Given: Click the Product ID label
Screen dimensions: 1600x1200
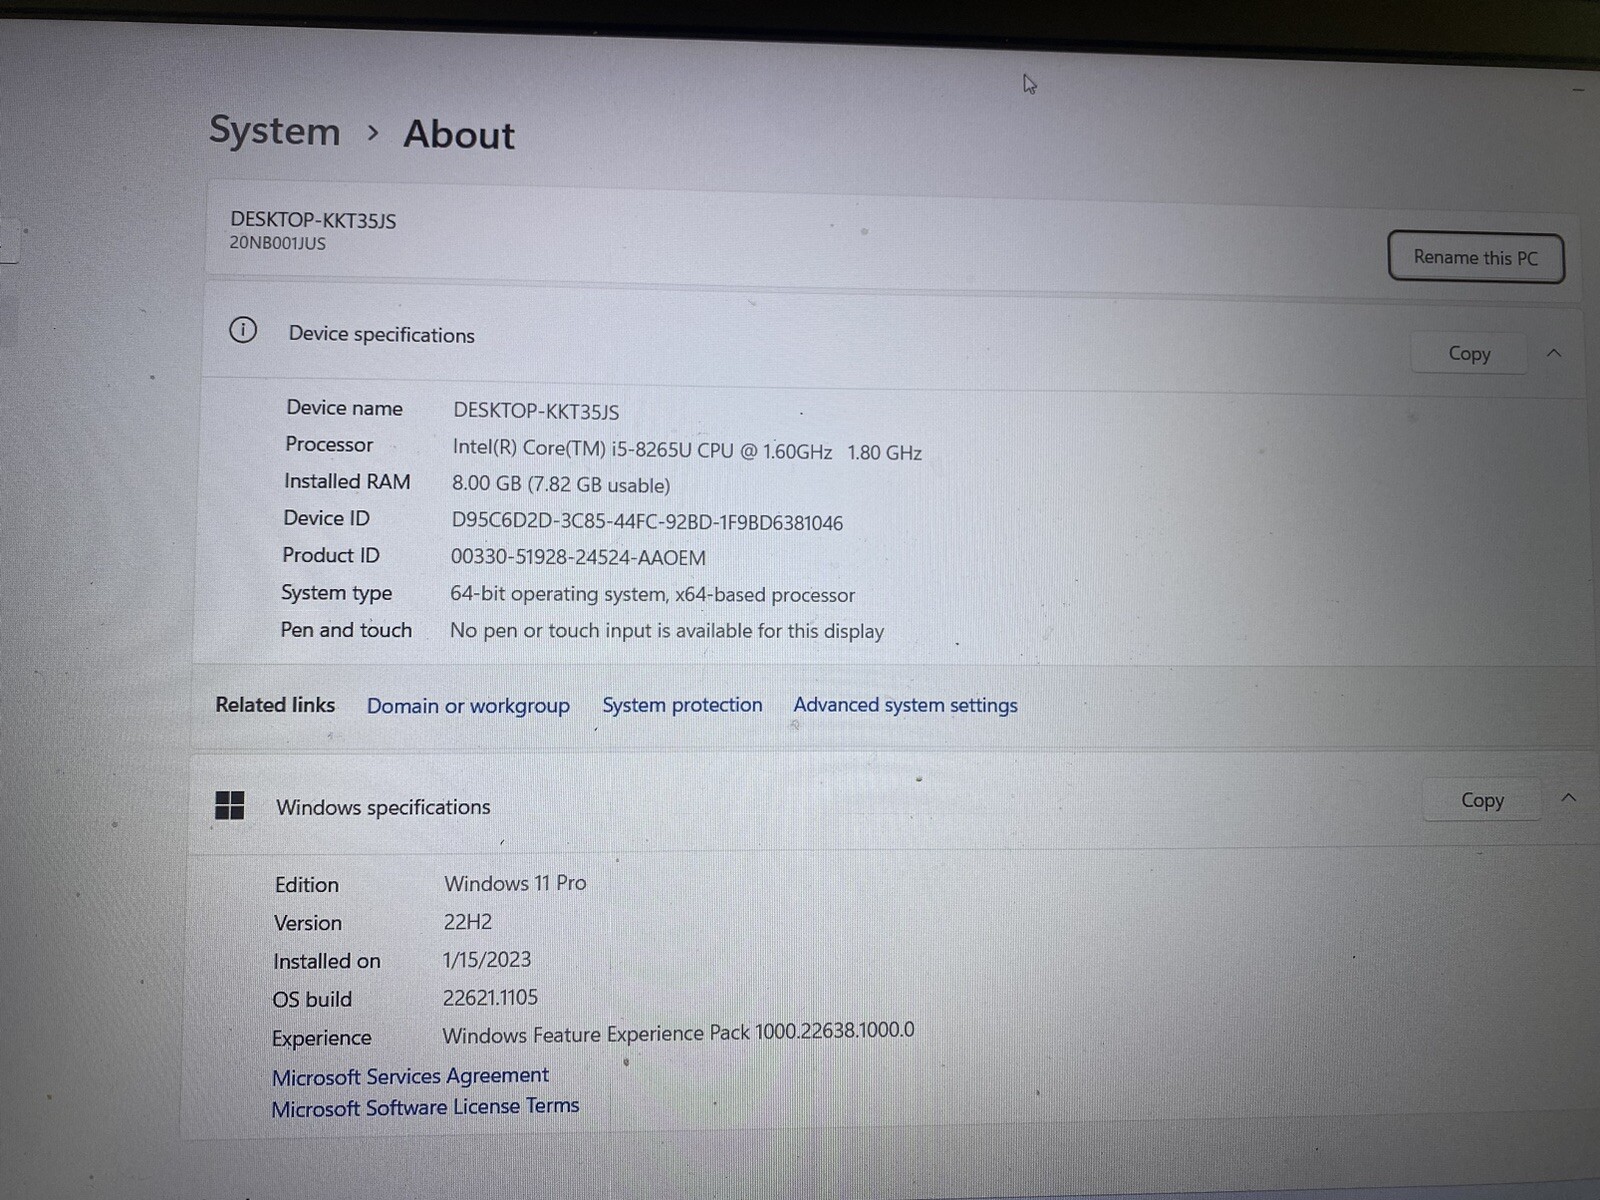Looking at the screenshot, I should click(331, 555).
